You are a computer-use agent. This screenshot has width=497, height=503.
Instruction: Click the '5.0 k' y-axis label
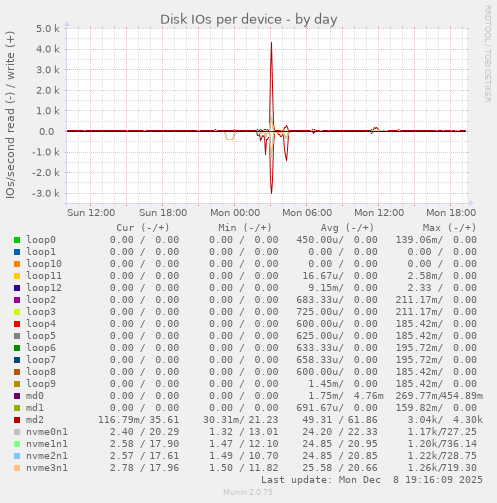tap(48, 29)
